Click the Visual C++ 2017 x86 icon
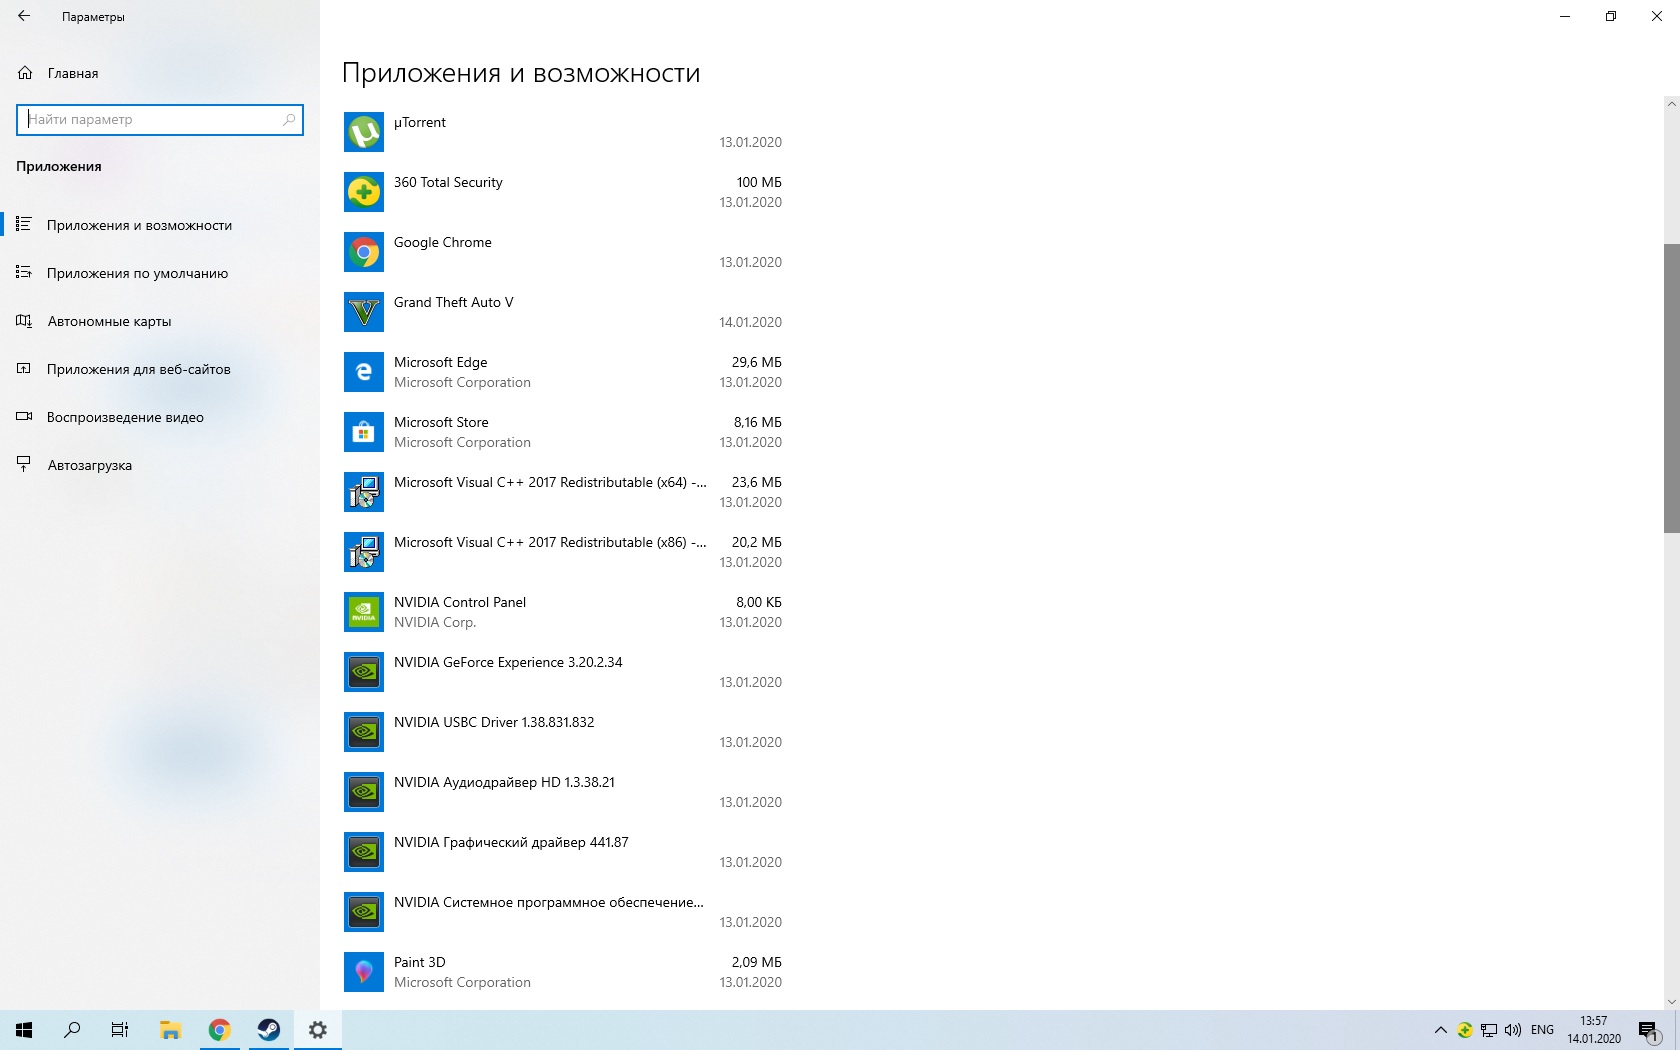1680x1050 pixels. tap(364, 552)
